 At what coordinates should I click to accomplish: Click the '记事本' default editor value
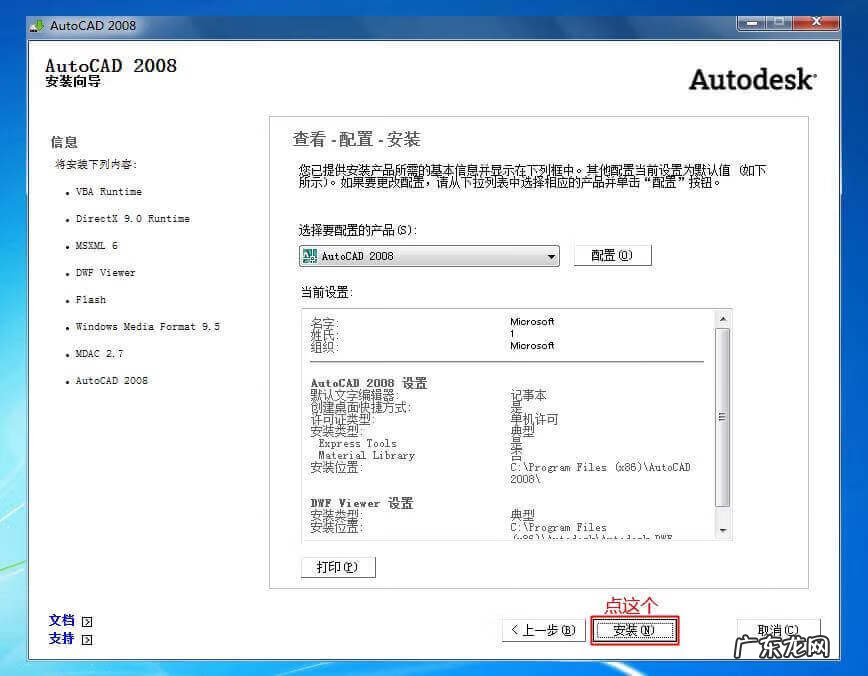[x=528, y=395]
